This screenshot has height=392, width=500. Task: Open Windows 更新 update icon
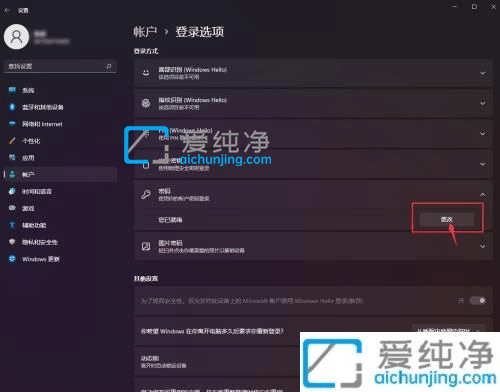(12, 259)
